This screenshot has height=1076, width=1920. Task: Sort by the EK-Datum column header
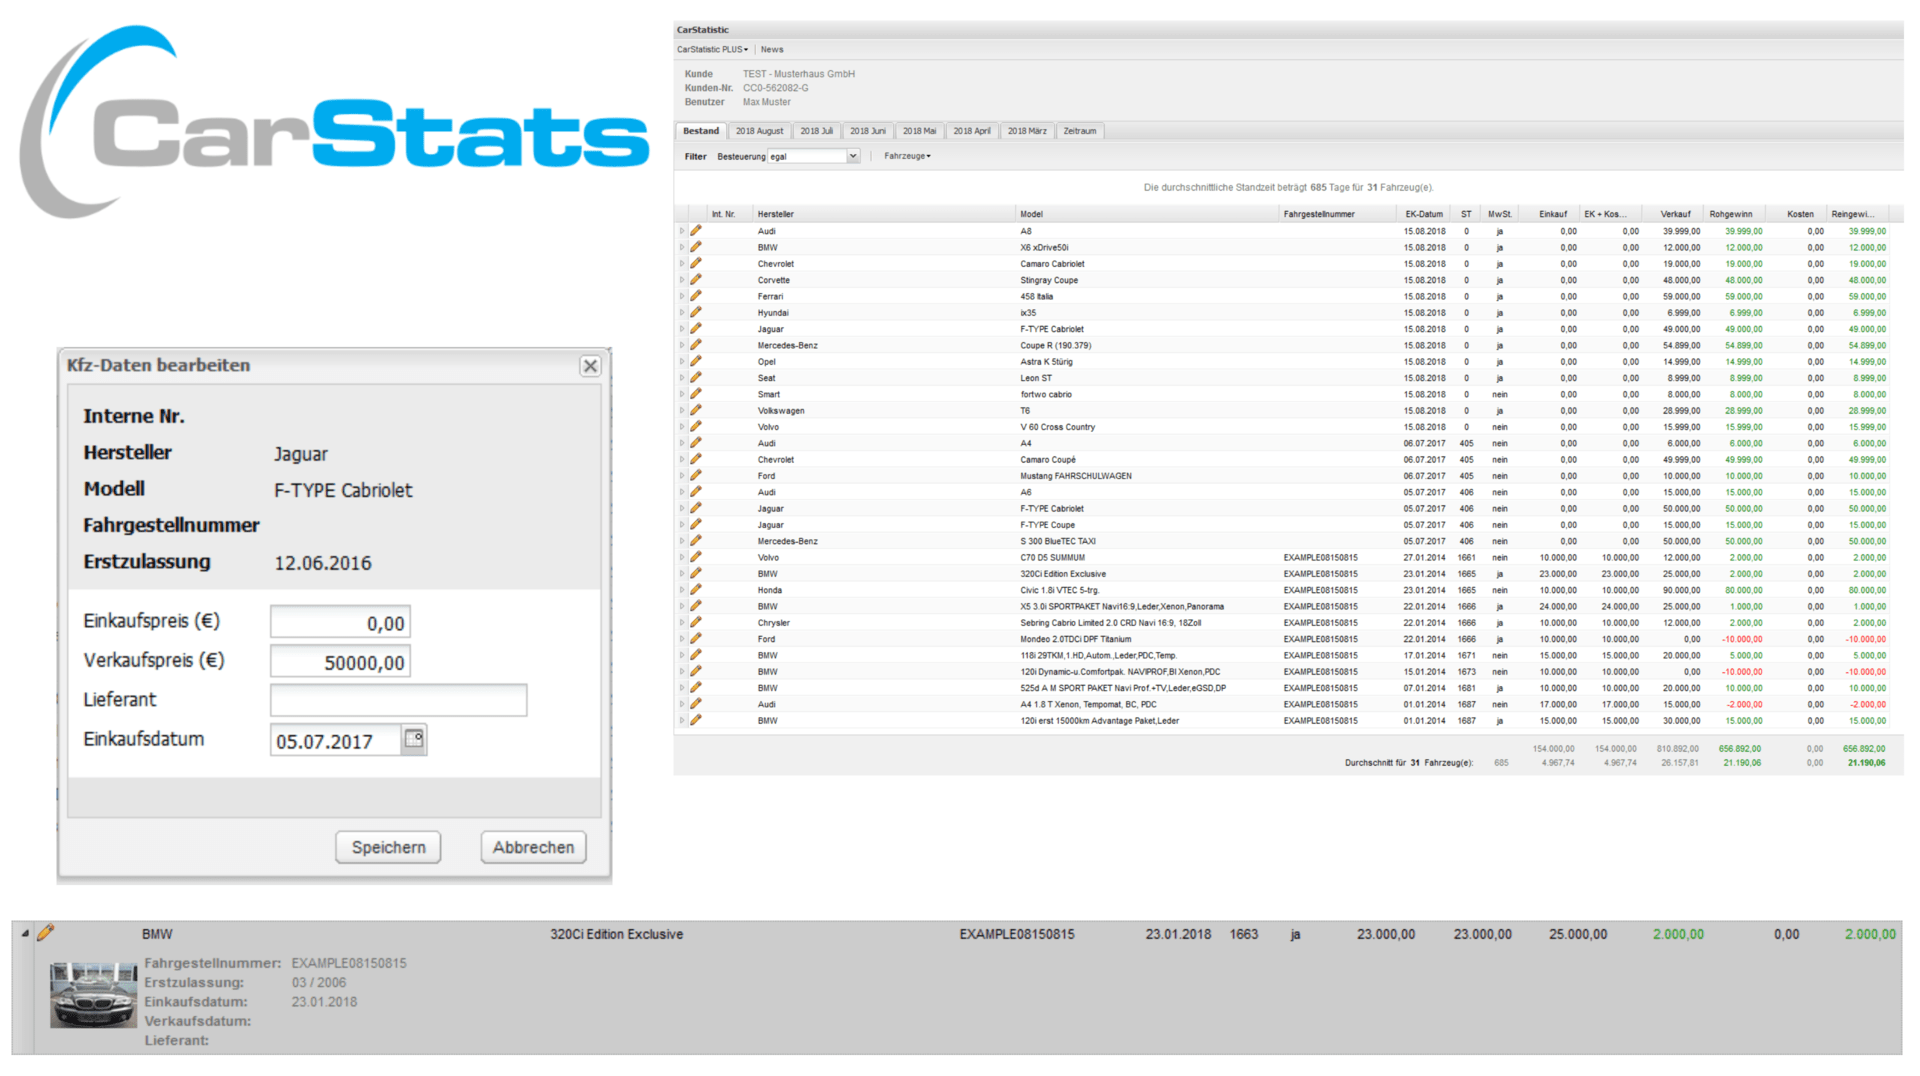pyautogui.click(x=1423, y=214)
